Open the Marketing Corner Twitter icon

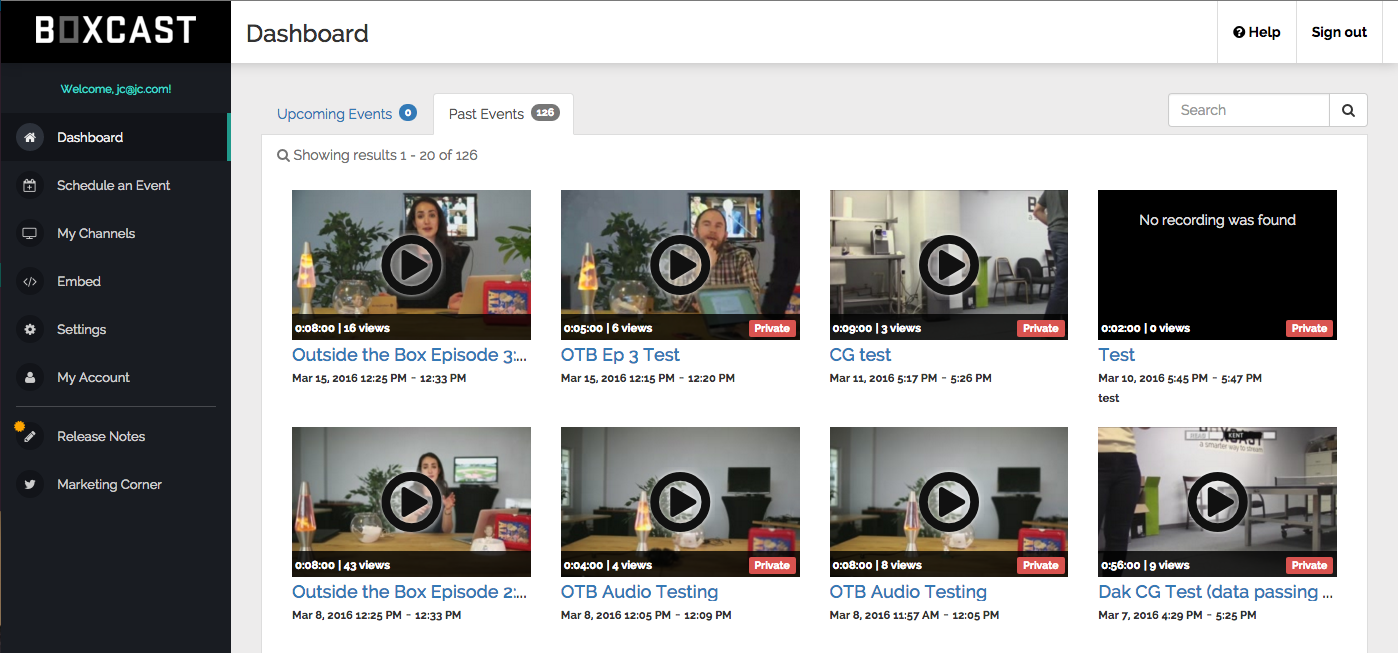(29, 484)
